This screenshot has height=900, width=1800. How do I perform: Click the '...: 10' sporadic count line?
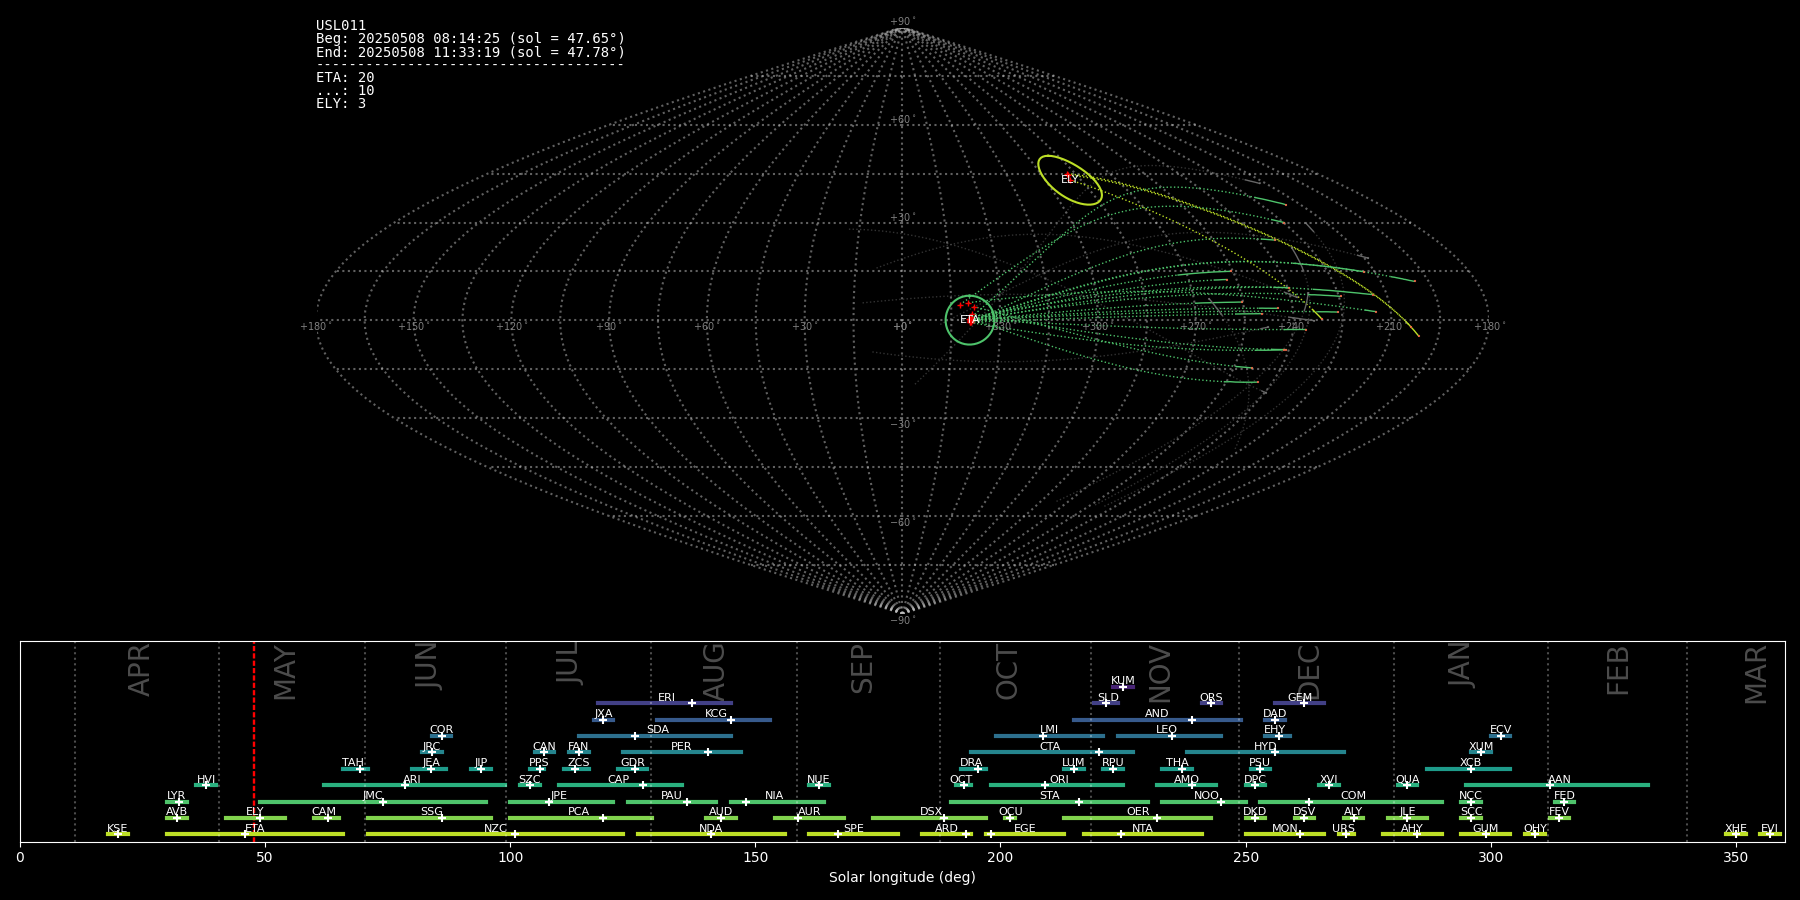345,90
